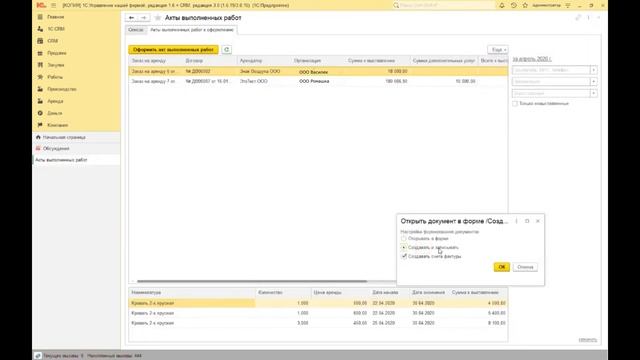Expand the second filter dropdown arrow
Viewport: 640px width, 360px height.
pyautogui.click(x=593, y=82)
